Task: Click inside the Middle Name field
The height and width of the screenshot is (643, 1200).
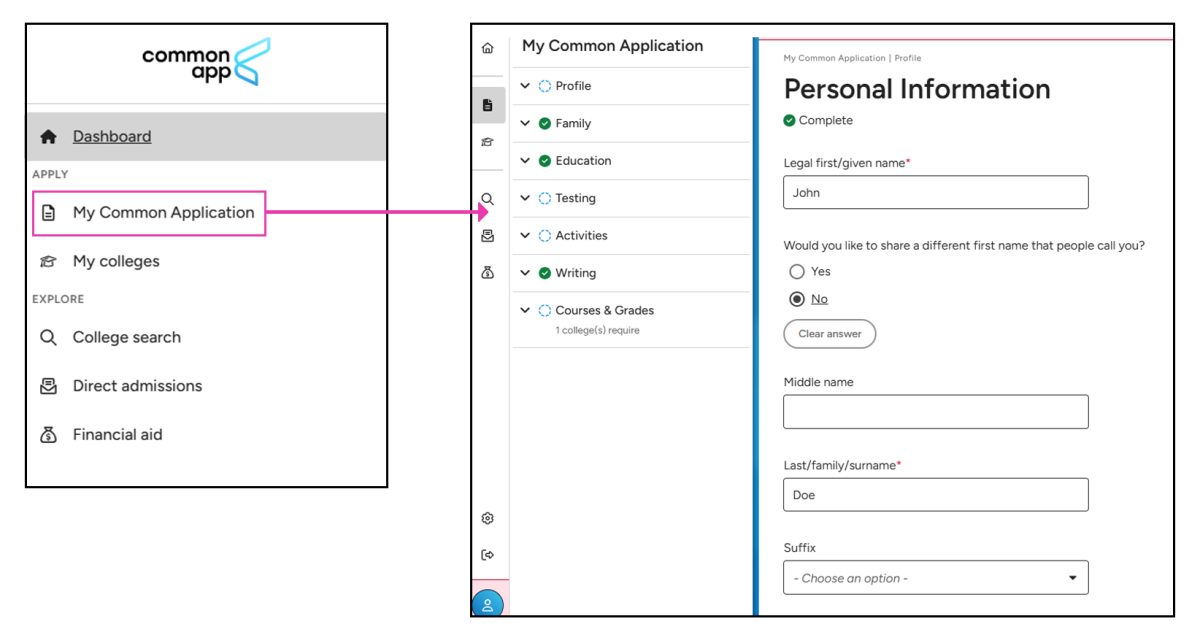Action: click(x=935, y=411)
